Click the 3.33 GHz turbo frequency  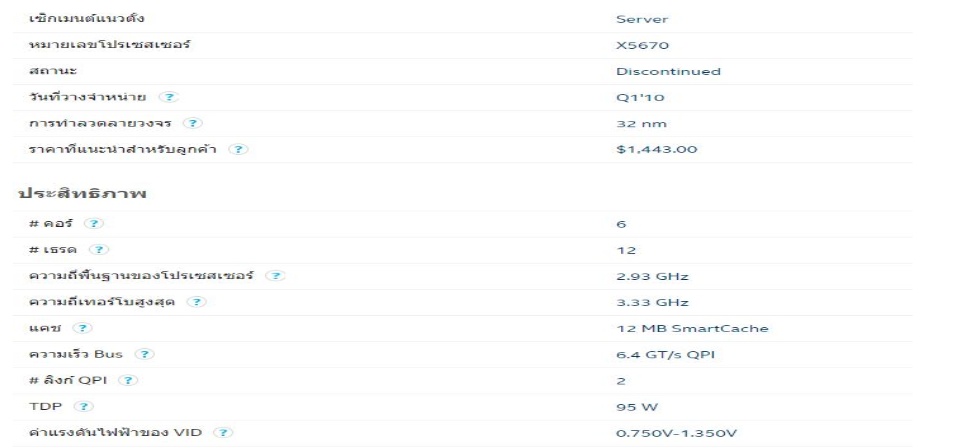(x=652, y=302)
